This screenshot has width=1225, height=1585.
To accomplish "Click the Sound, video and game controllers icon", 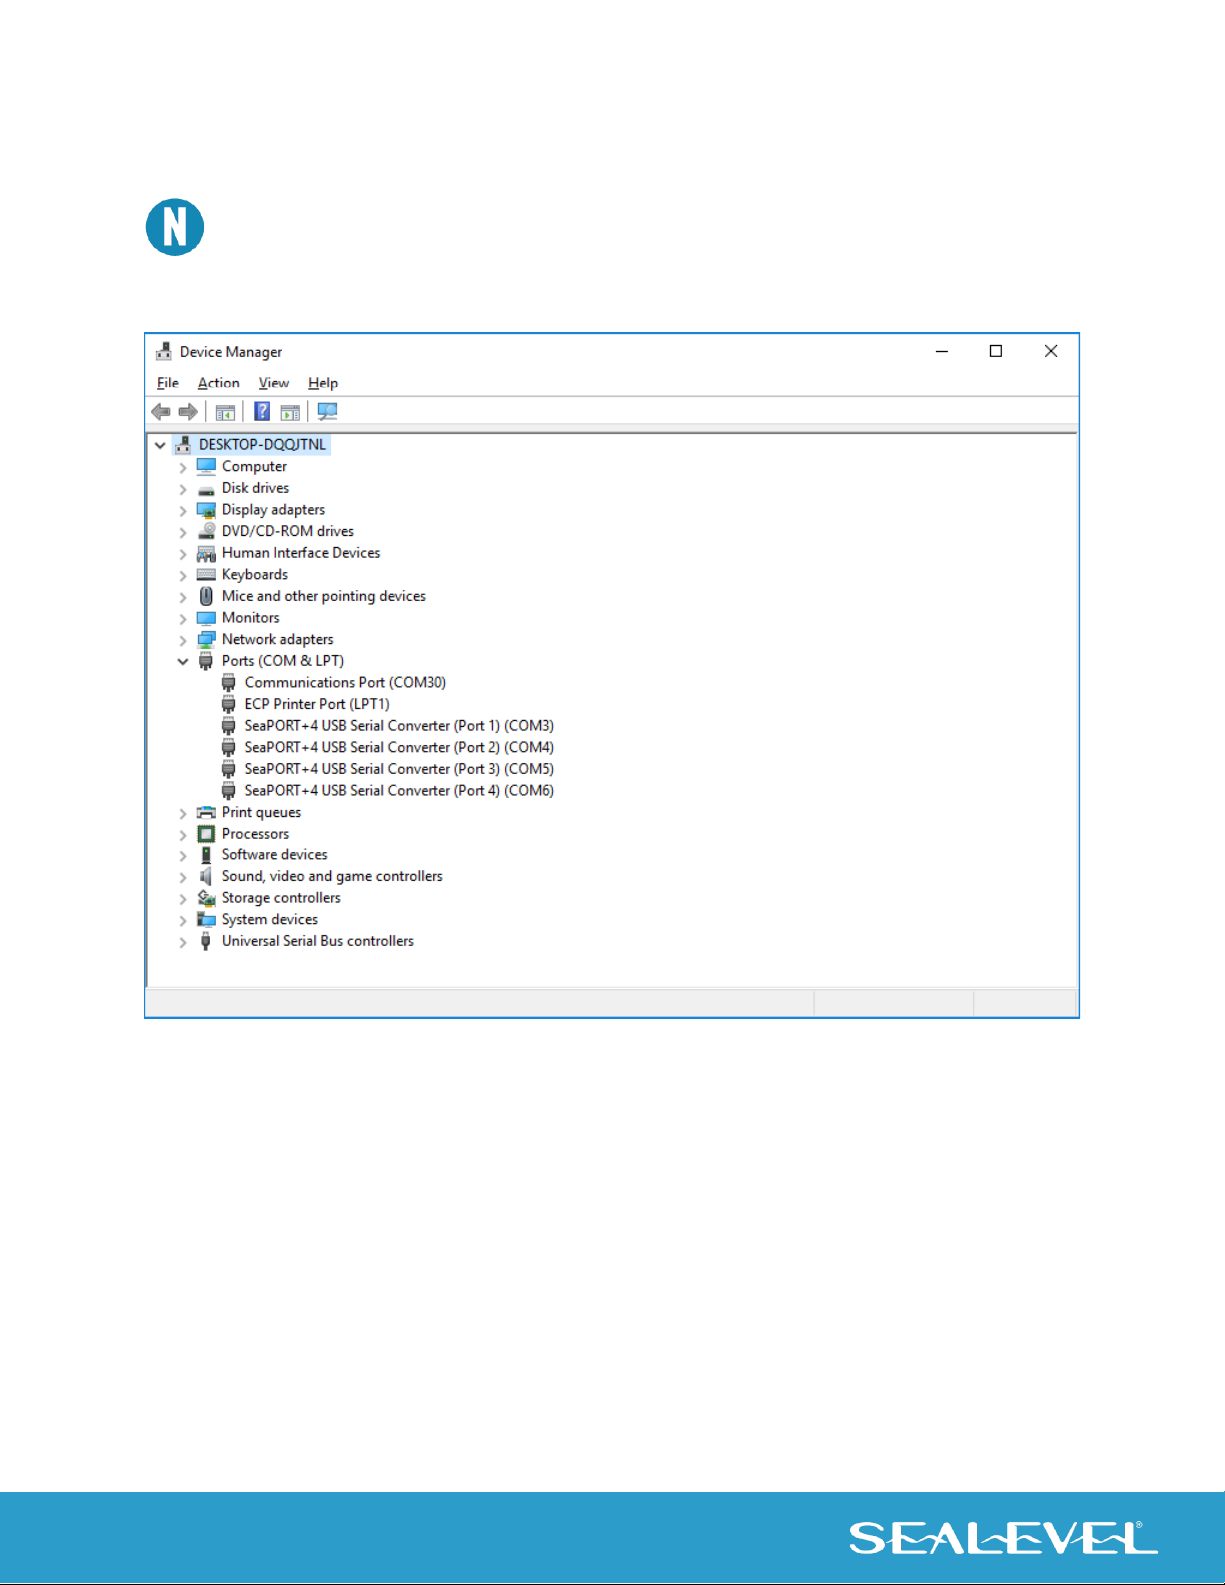I will (x=206, y=876).
